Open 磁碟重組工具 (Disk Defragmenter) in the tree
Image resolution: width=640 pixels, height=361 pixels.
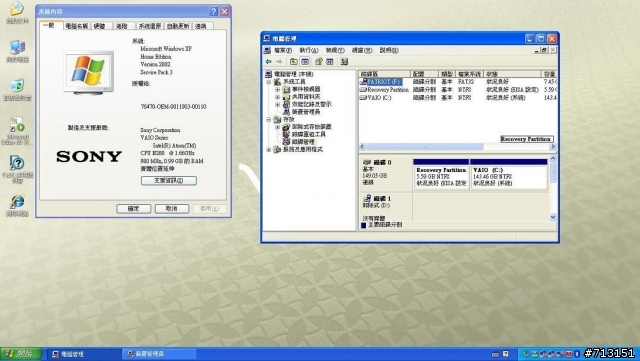point(309,134)
